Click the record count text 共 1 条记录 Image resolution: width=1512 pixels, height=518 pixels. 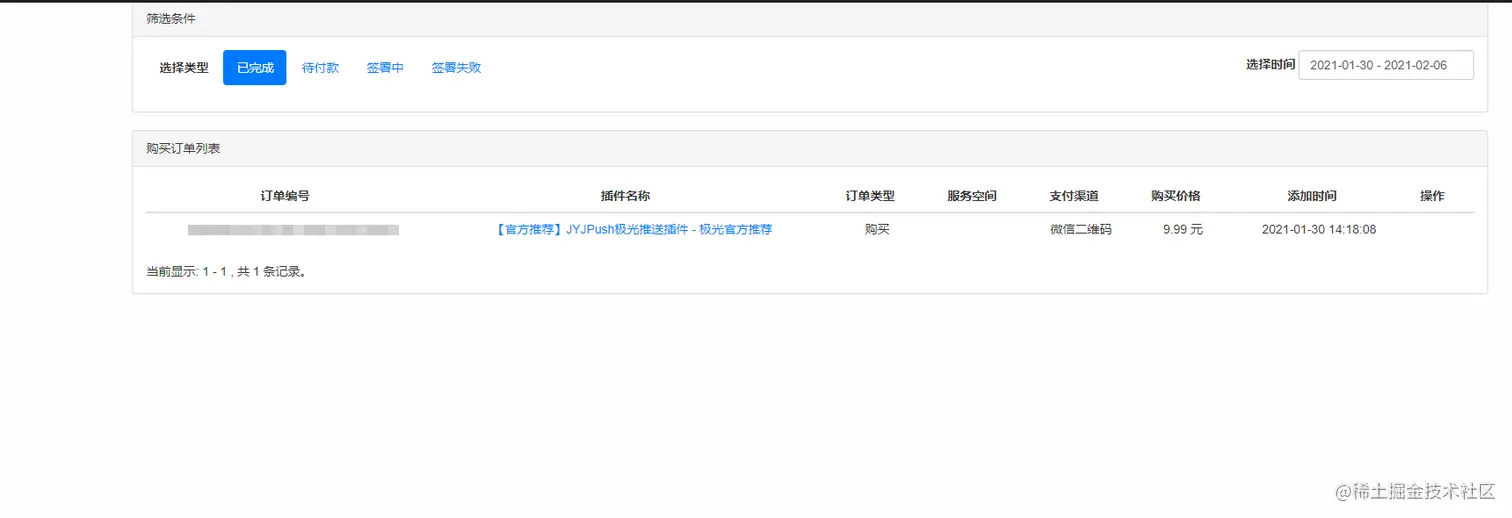[271, 271]
